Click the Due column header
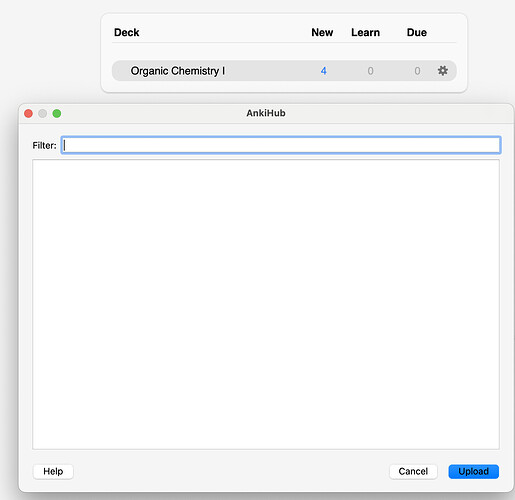Screen dimensions: 515x500 click(417, 32)
